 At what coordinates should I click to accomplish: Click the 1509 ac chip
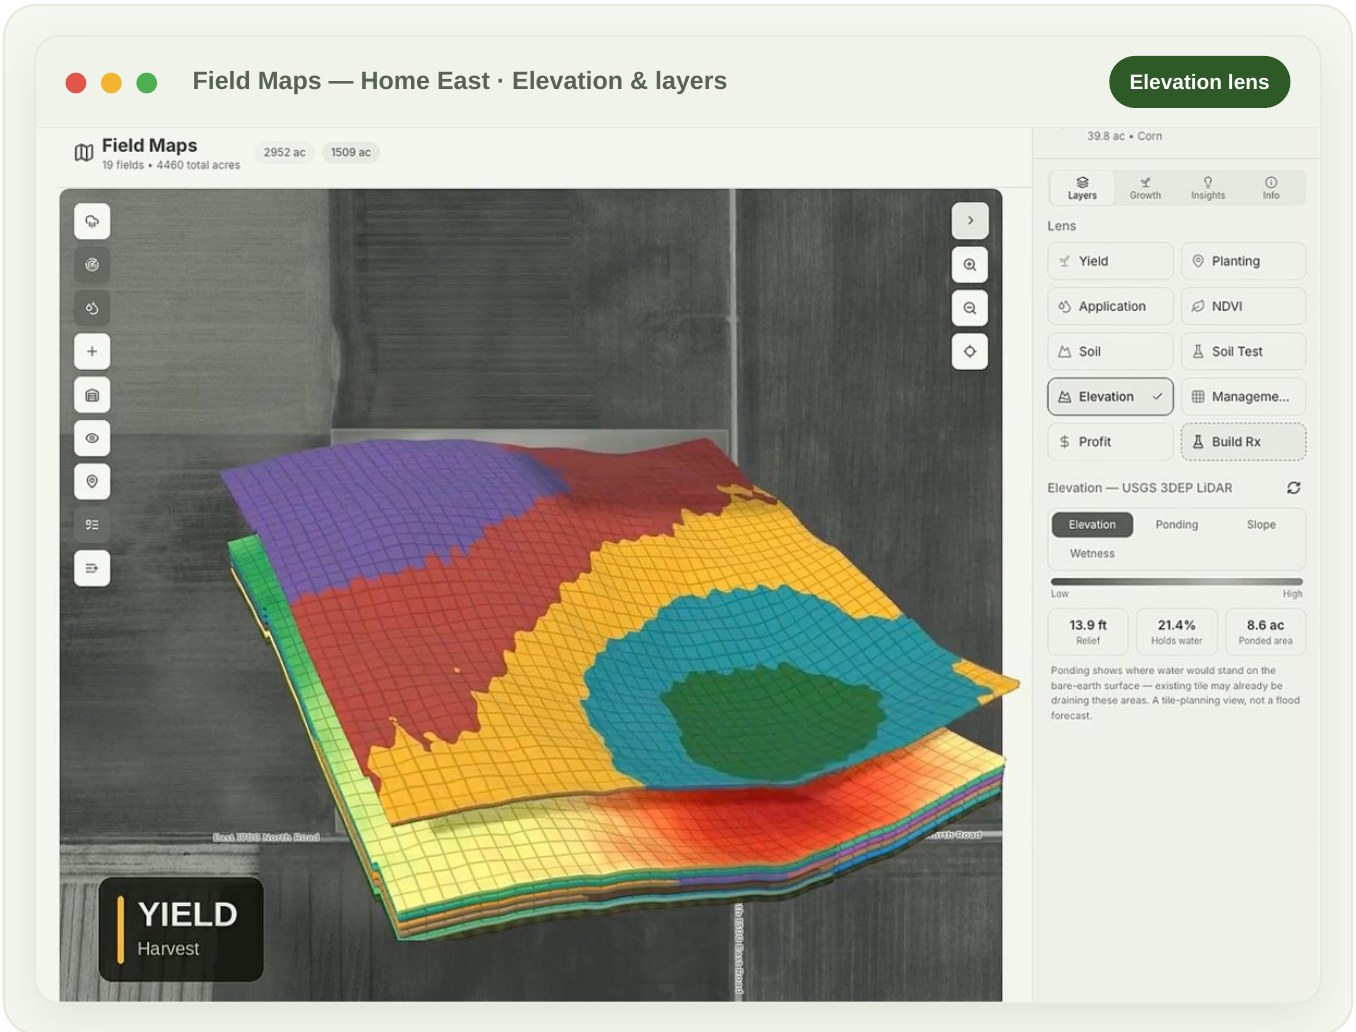[x=351, y=152]
